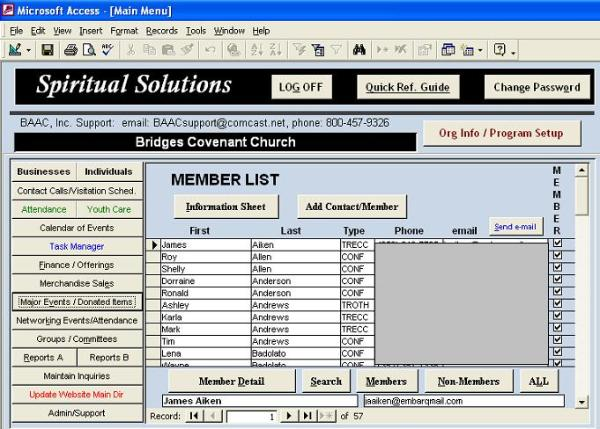Click the record number input field

pos(252,416)
